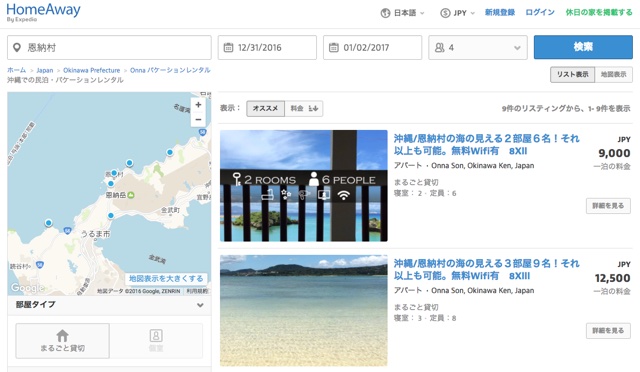This screenshot has width=640, height=372.
Task: Open the JPY currency dropdown
Action: pyautogui.click(x=457, y=13)
